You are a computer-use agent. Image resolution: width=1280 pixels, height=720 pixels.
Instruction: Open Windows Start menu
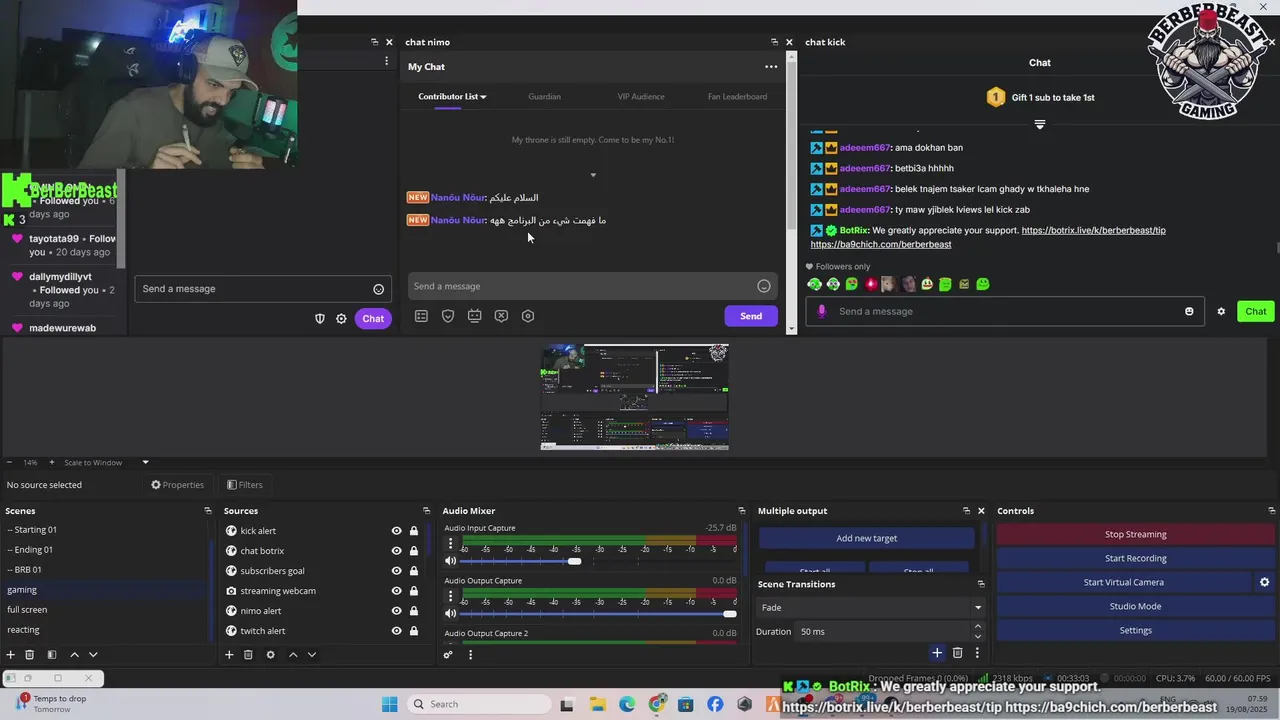[390, 704]
